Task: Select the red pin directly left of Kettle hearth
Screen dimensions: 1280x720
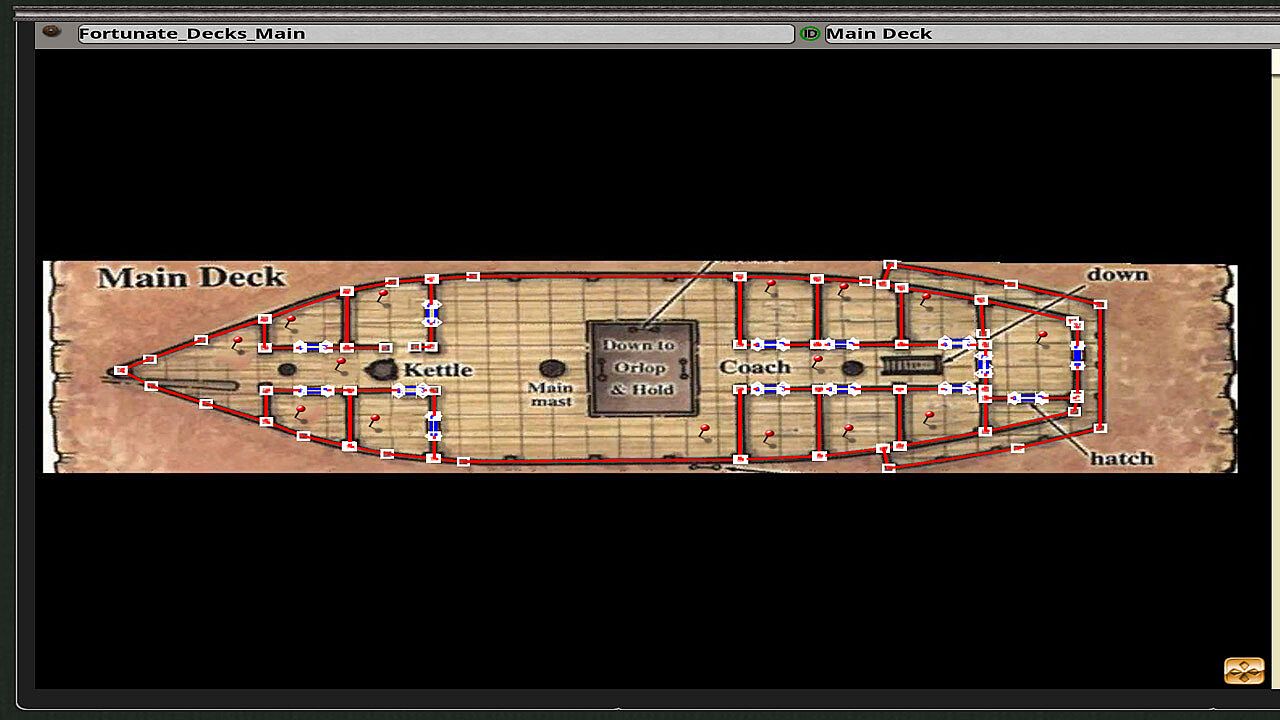Action: tap(340, 364)
